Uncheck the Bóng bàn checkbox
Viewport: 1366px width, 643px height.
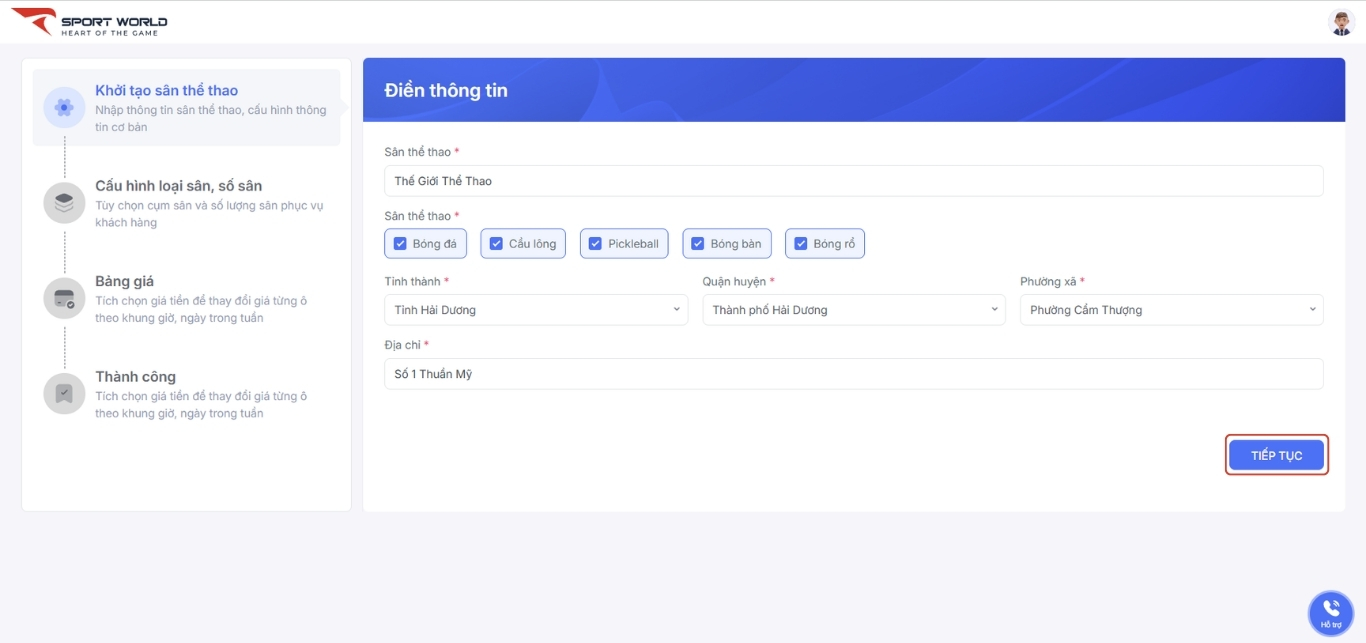(698, 244)
